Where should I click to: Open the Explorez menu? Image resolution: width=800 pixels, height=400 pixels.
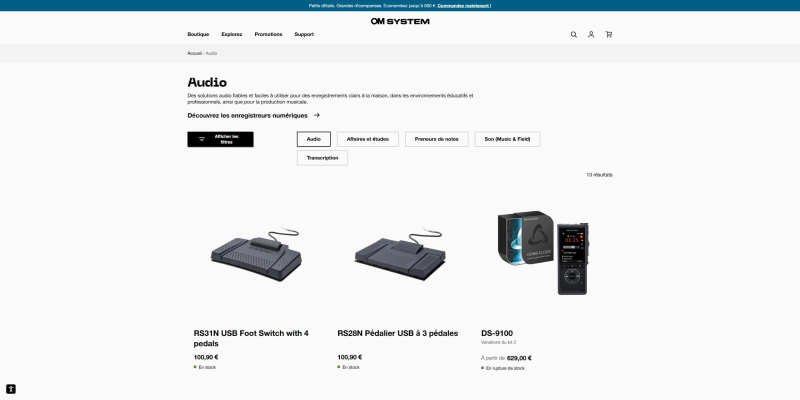coord(232,34)
